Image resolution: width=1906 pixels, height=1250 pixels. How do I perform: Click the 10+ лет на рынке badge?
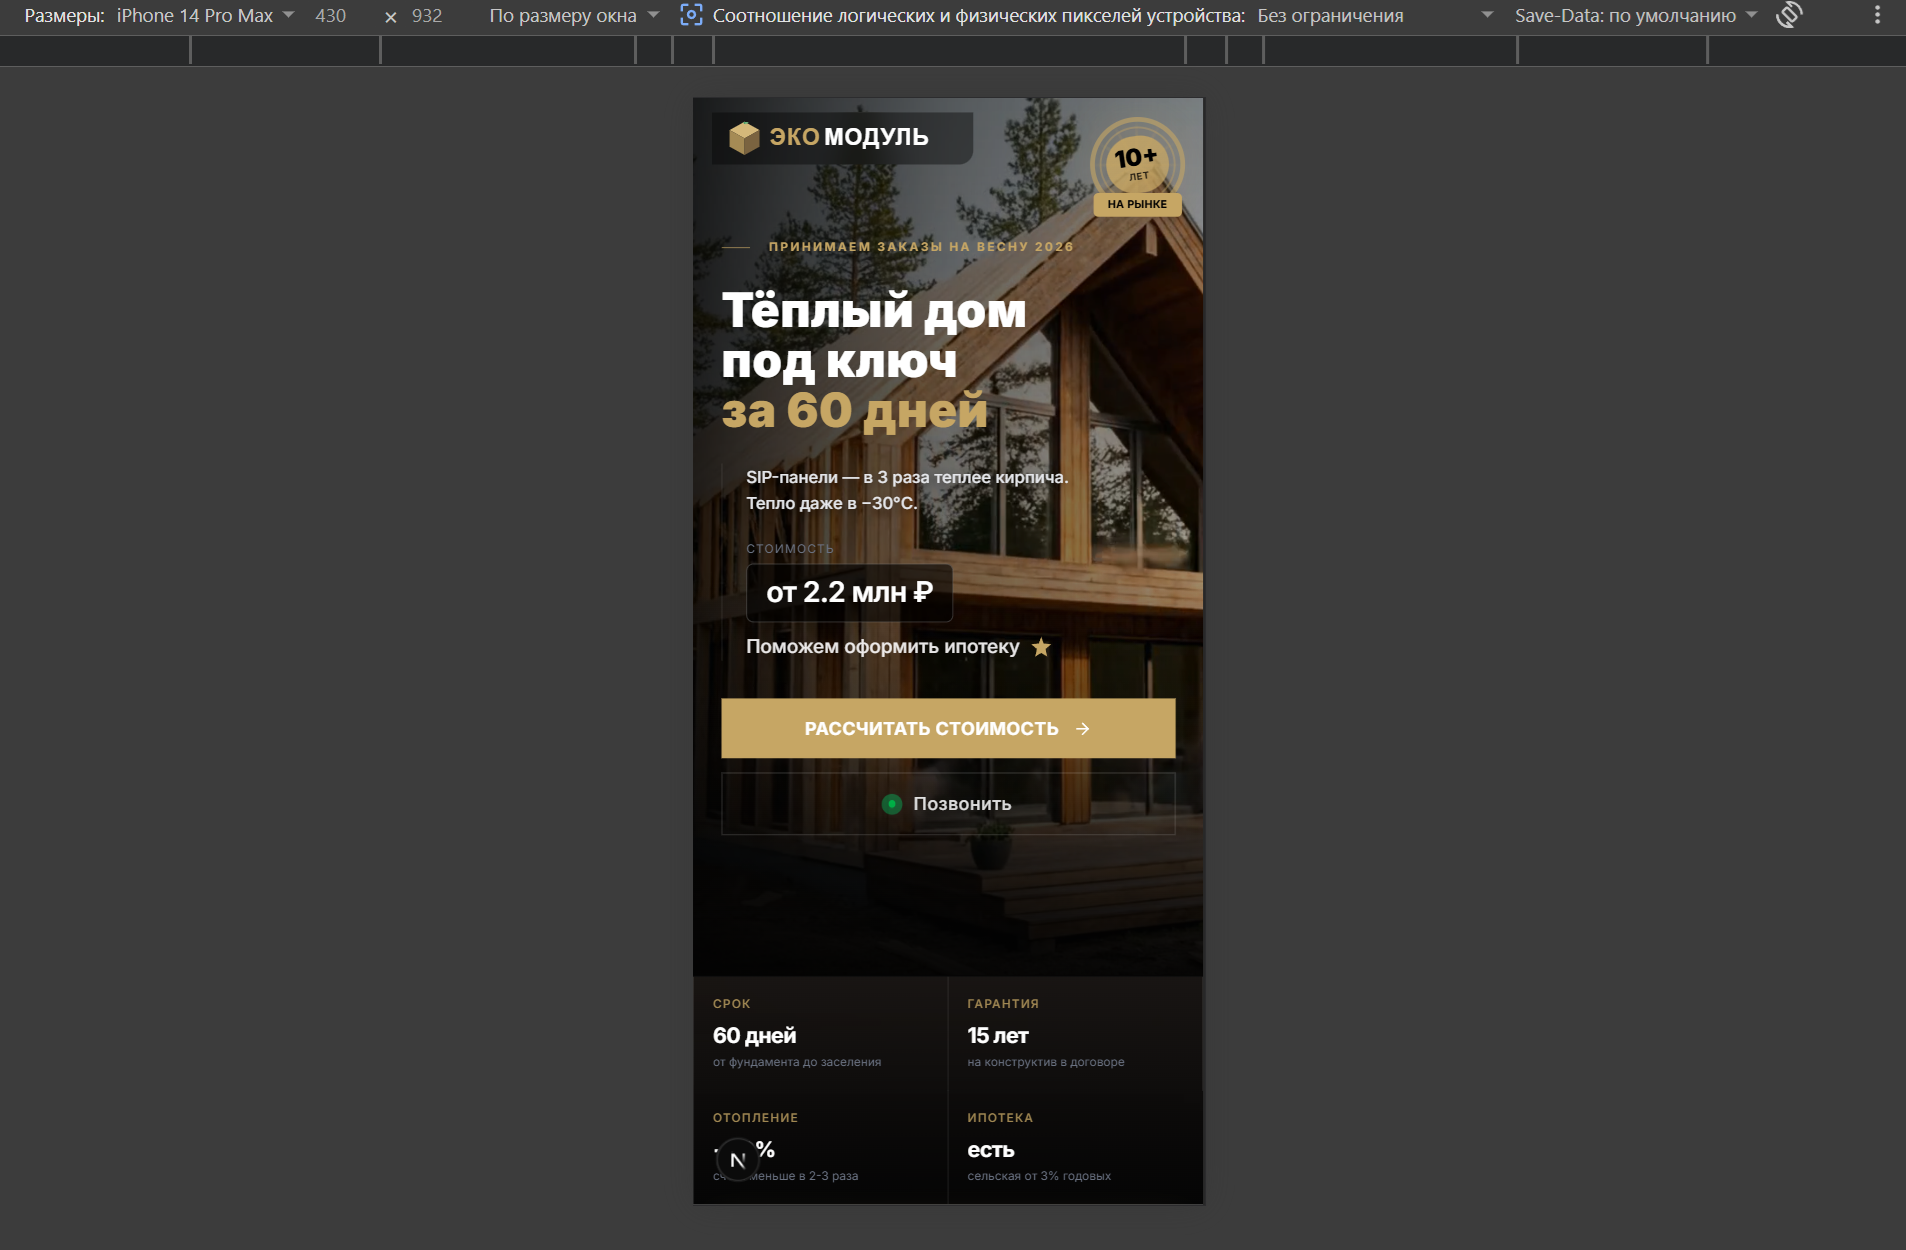tap(1137, 167)
